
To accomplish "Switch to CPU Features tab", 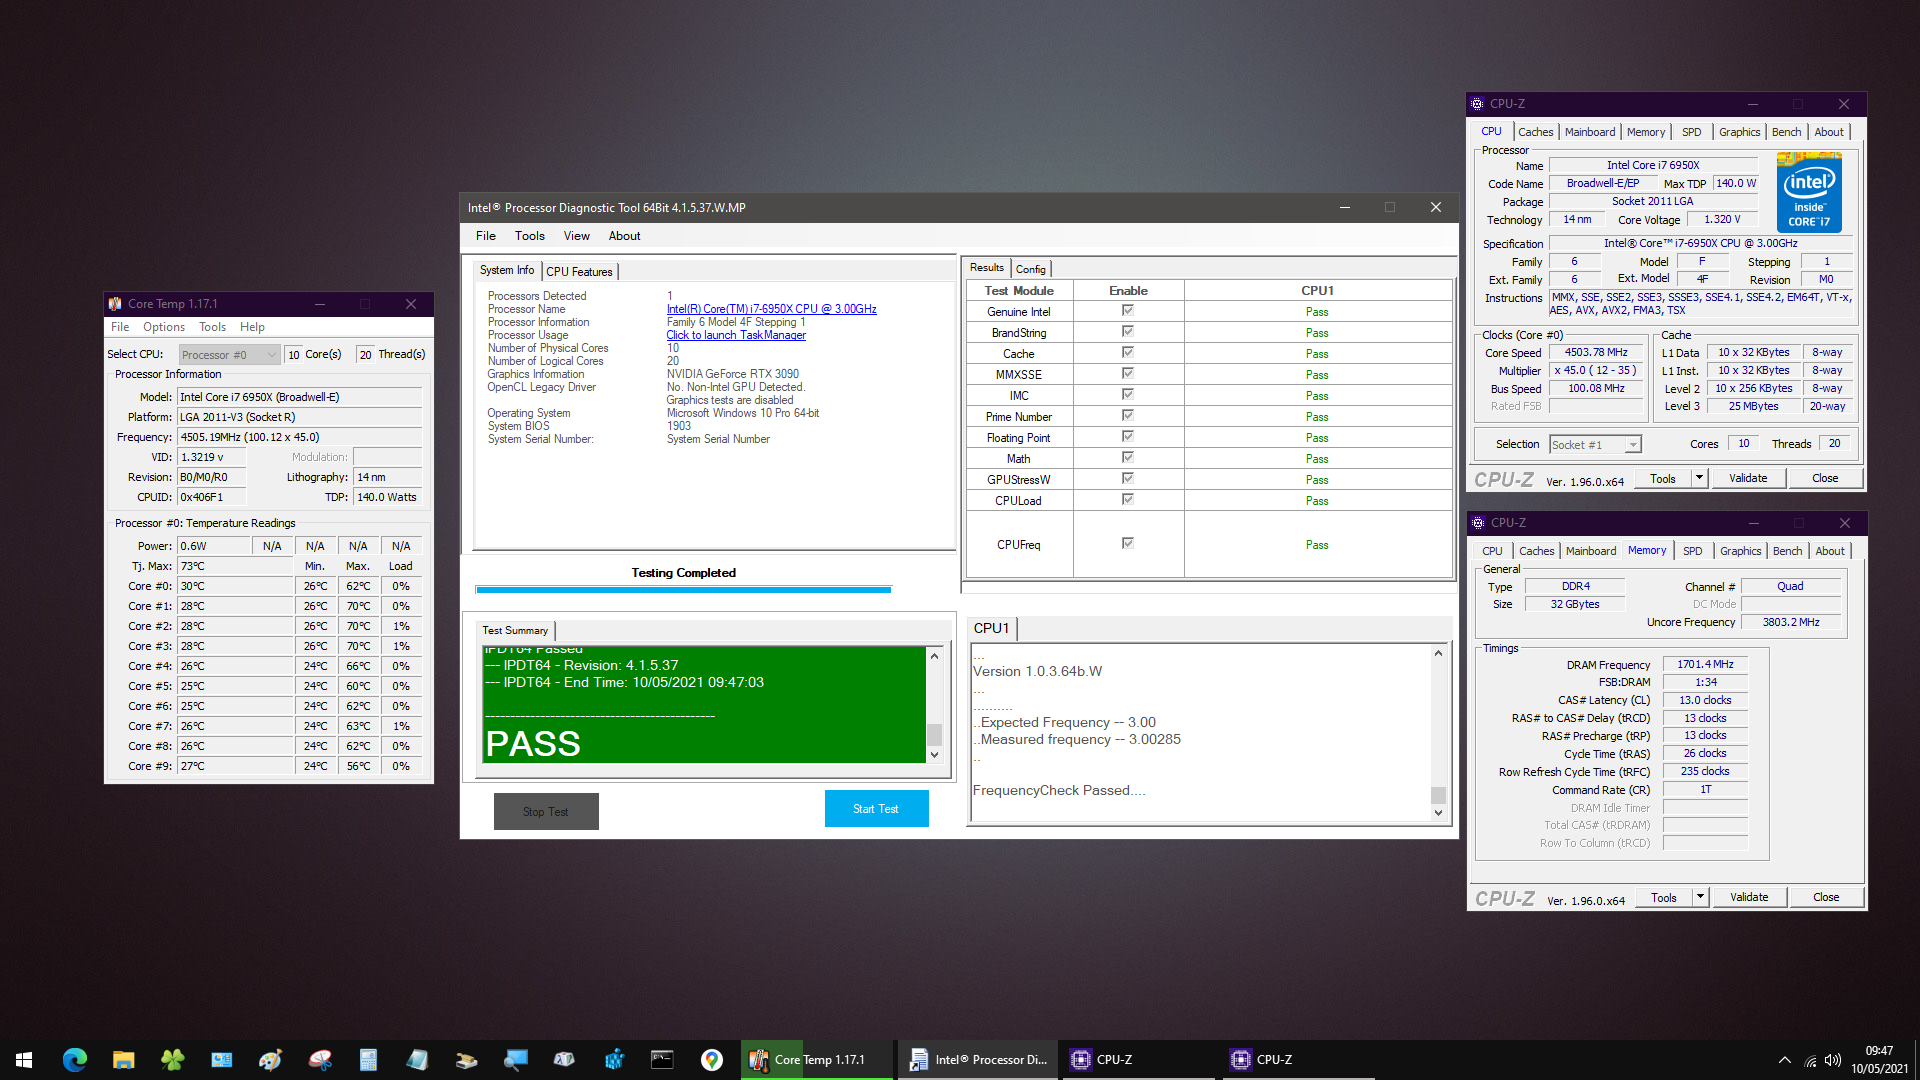I will (579, 272).
